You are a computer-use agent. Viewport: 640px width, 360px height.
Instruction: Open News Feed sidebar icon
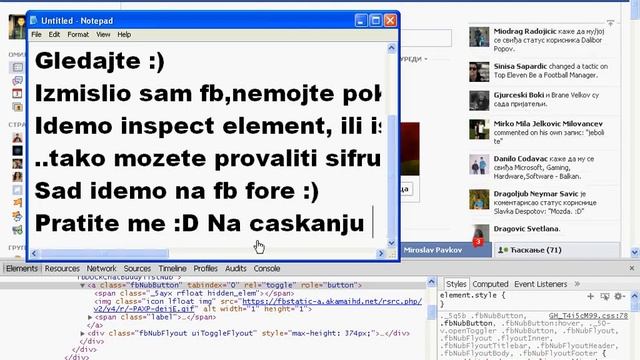17,67
